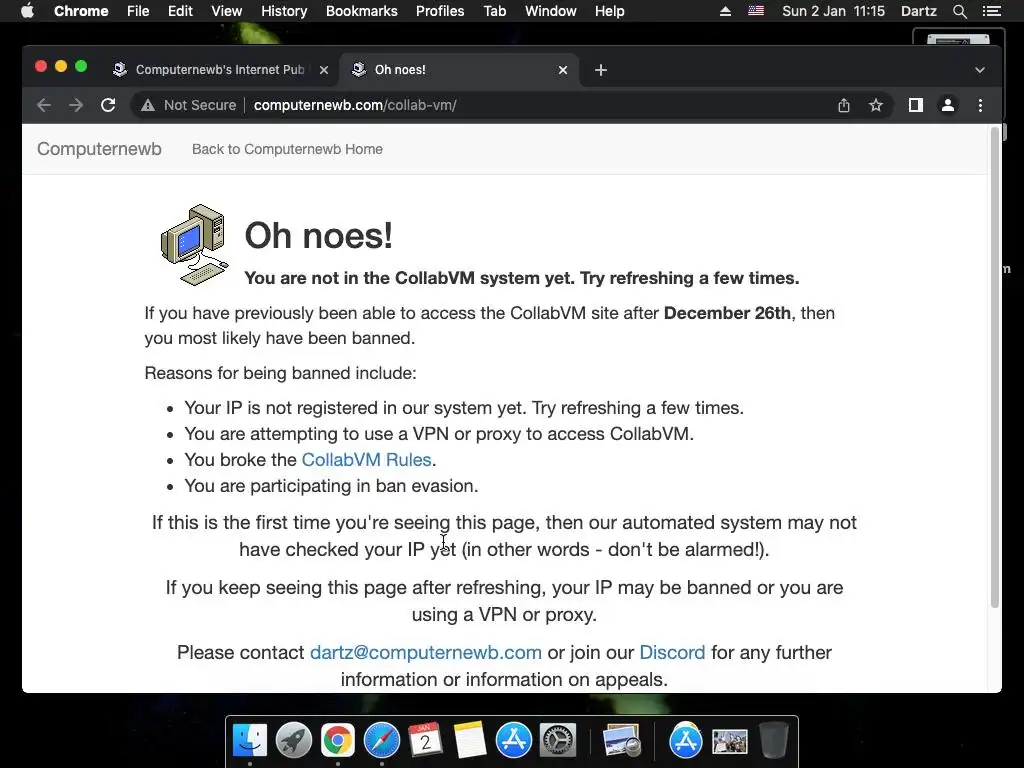This screenshot has width=1024, height=768.
Task: Open the Chrome application menu
Action: 81,11
